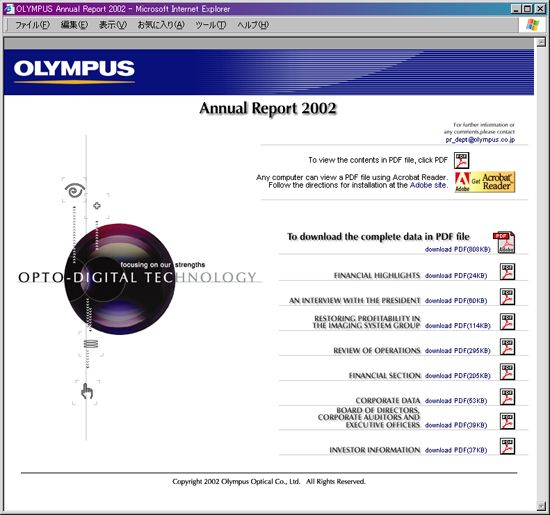
Task: Click the 'FINANCIAL HIGHLIGHTS' heading text
Action: click(x=377, y=275)
